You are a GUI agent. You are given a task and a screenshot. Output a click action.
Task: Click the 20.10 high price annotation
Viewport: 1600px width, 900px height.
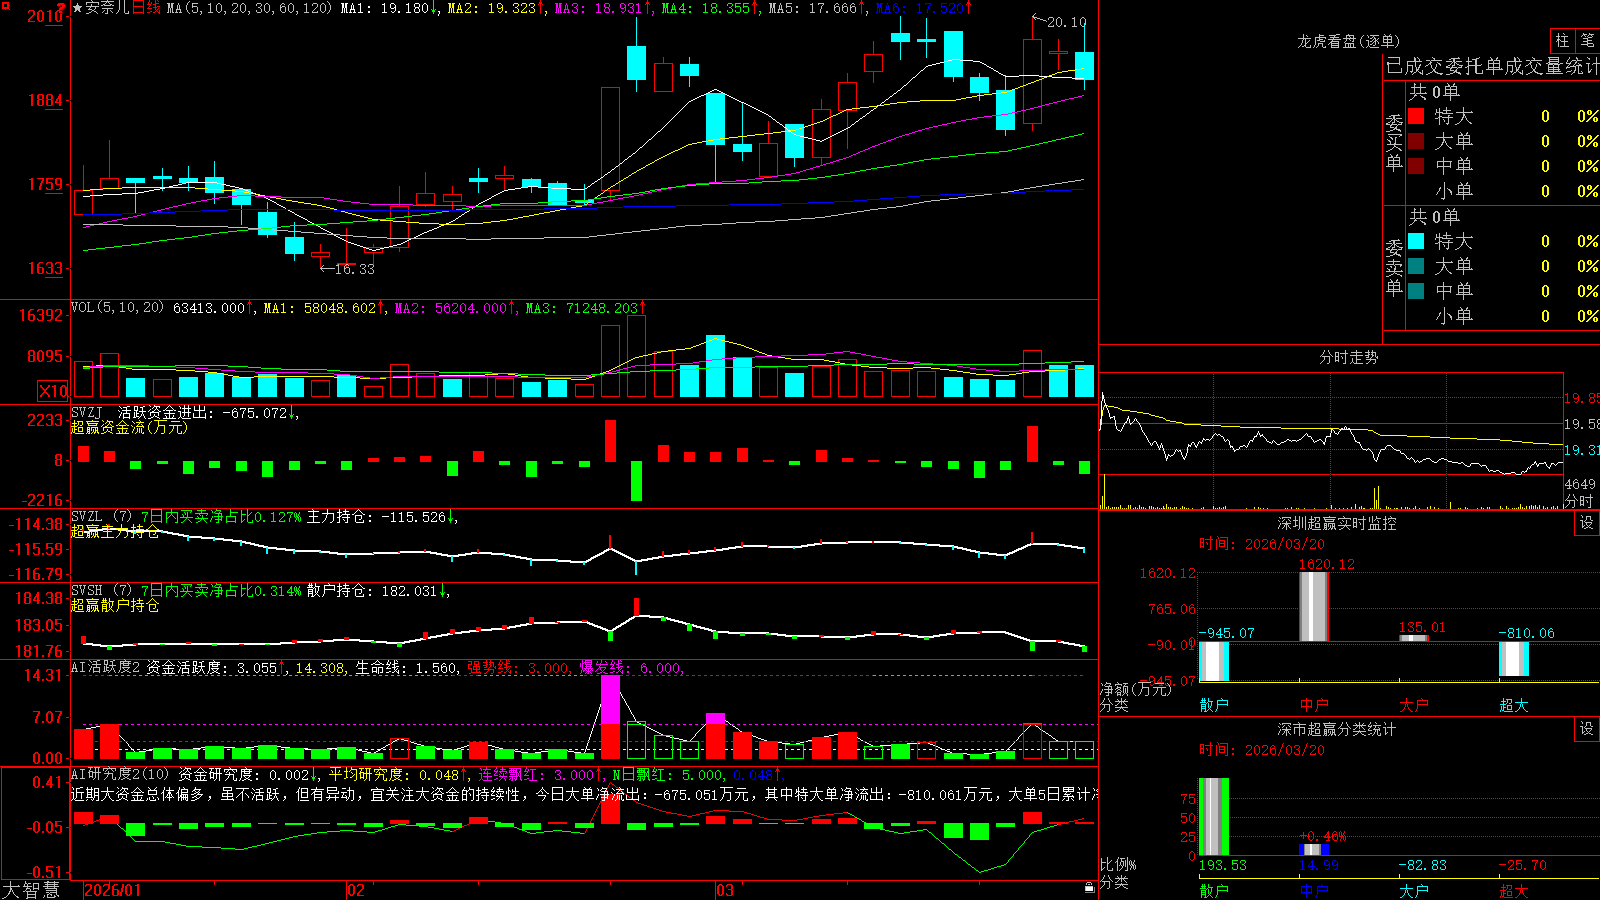pyautogui.click(x=1067, y=22)
